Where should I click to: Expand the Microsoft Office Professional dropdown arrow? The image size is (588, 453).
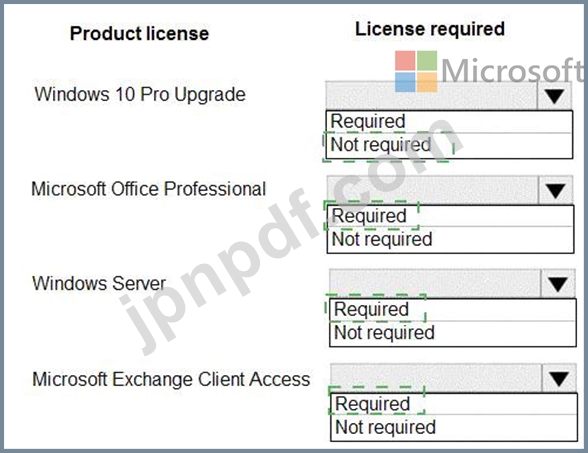tap(556, 190)
